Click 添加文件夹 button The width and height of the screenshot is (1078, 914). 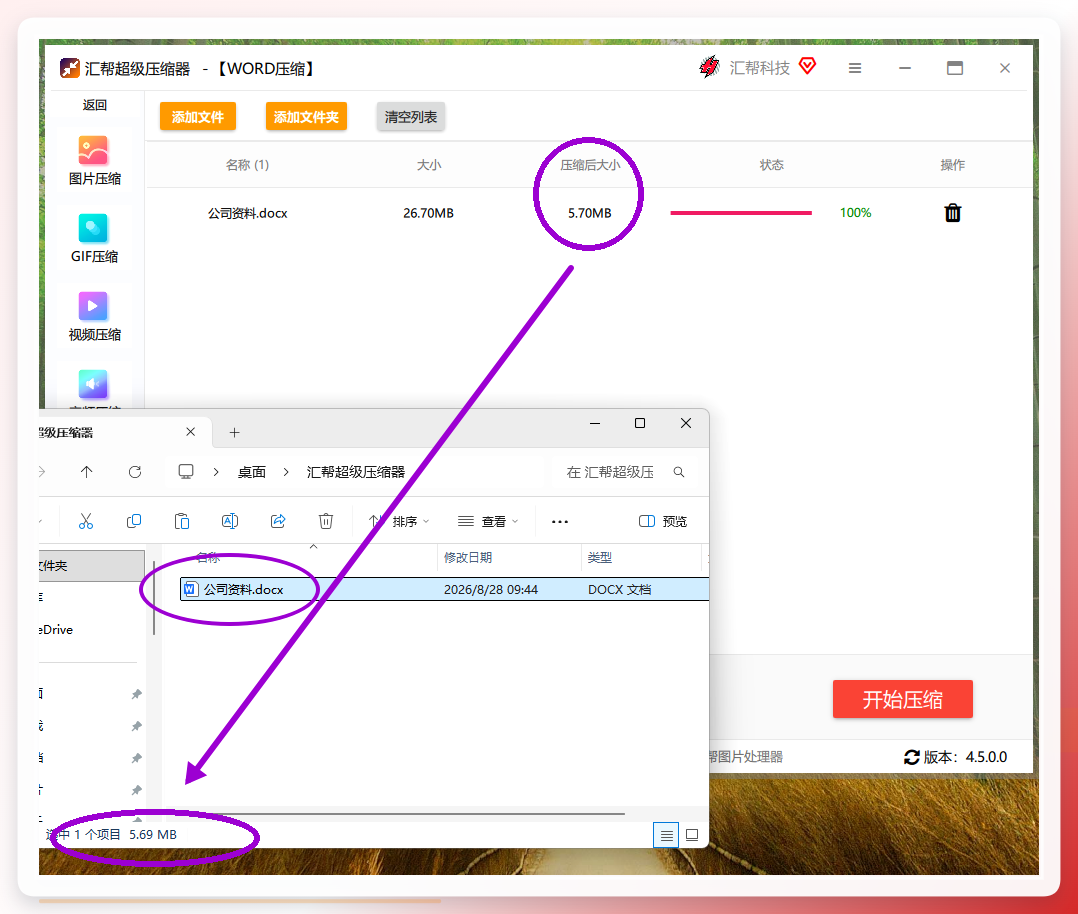point(307,117)
